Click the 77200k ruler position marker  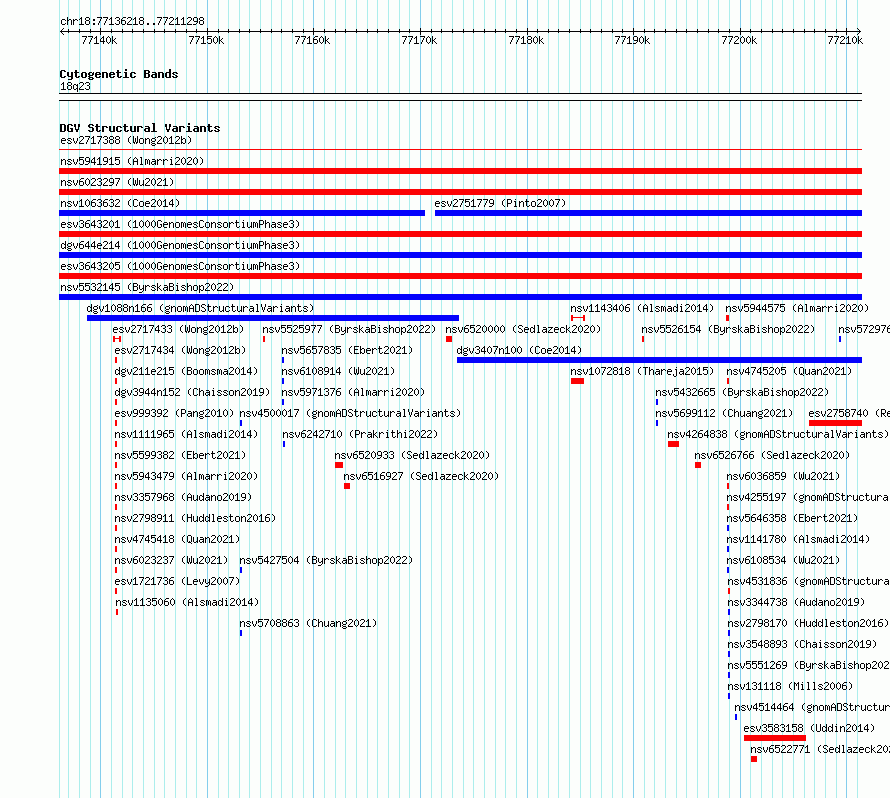pyautogui.click(x=739, y=40)
